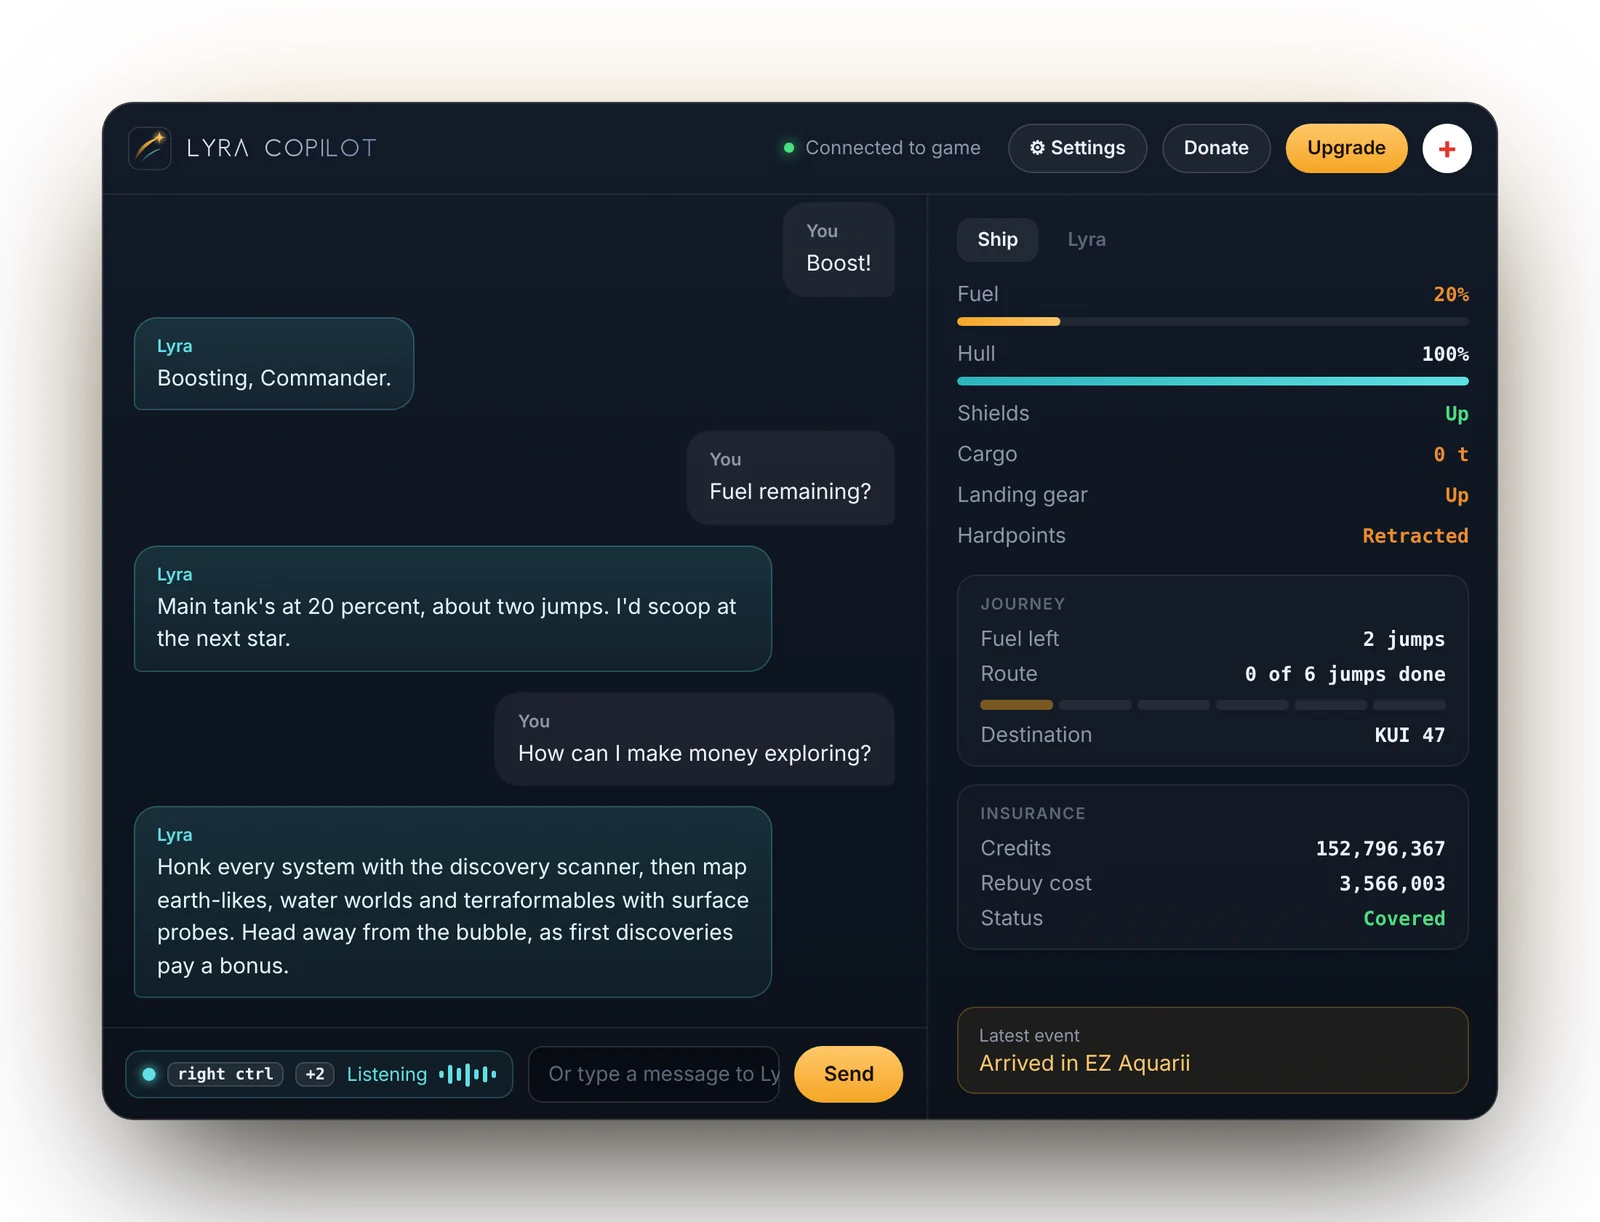
Task: Click the Rebuy cost '3,566,003' value
Action: point(1392,884)
